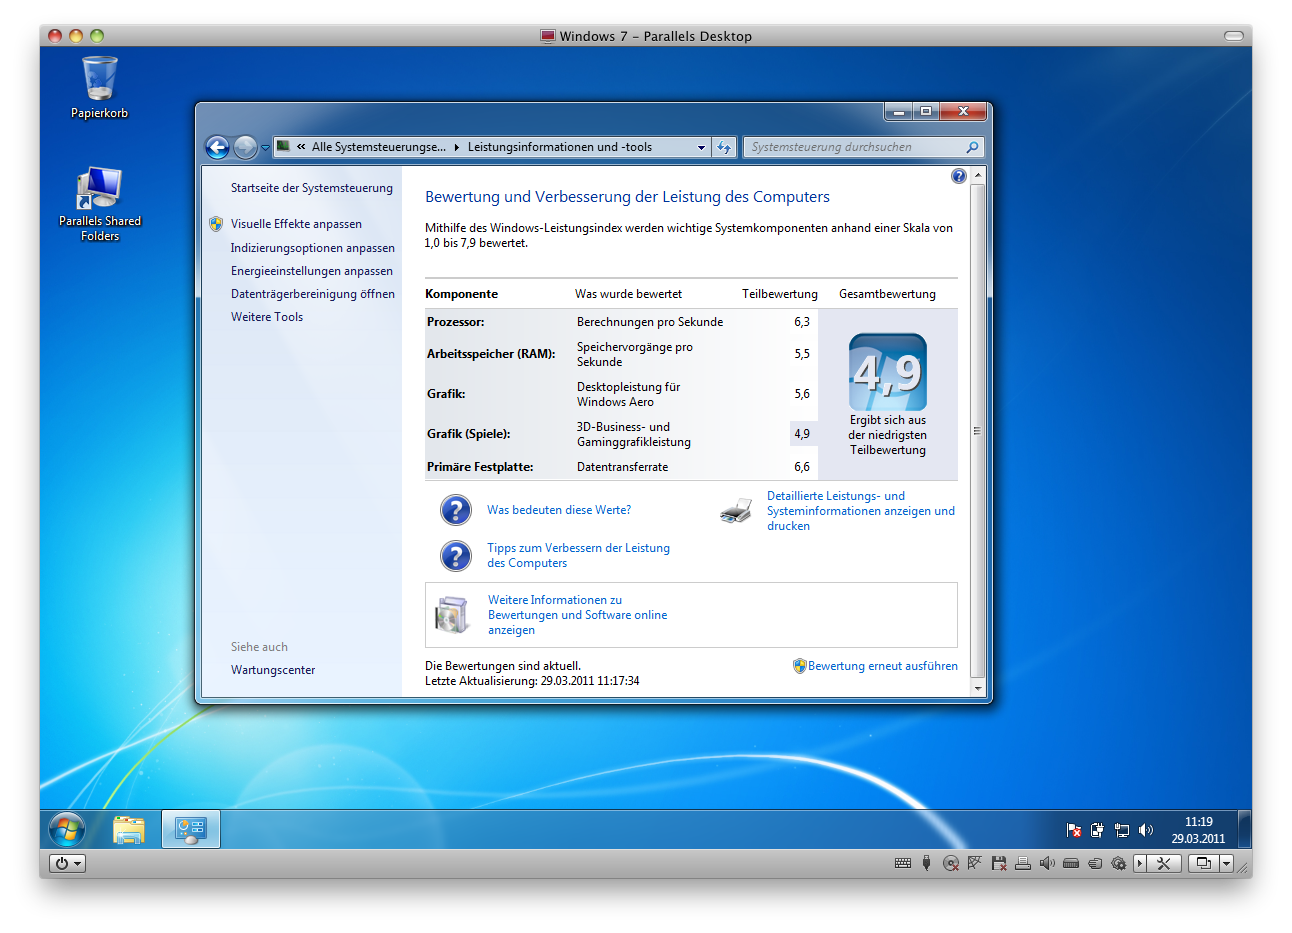Expand the double chevron at breadcrumb start

click(301, 147)
